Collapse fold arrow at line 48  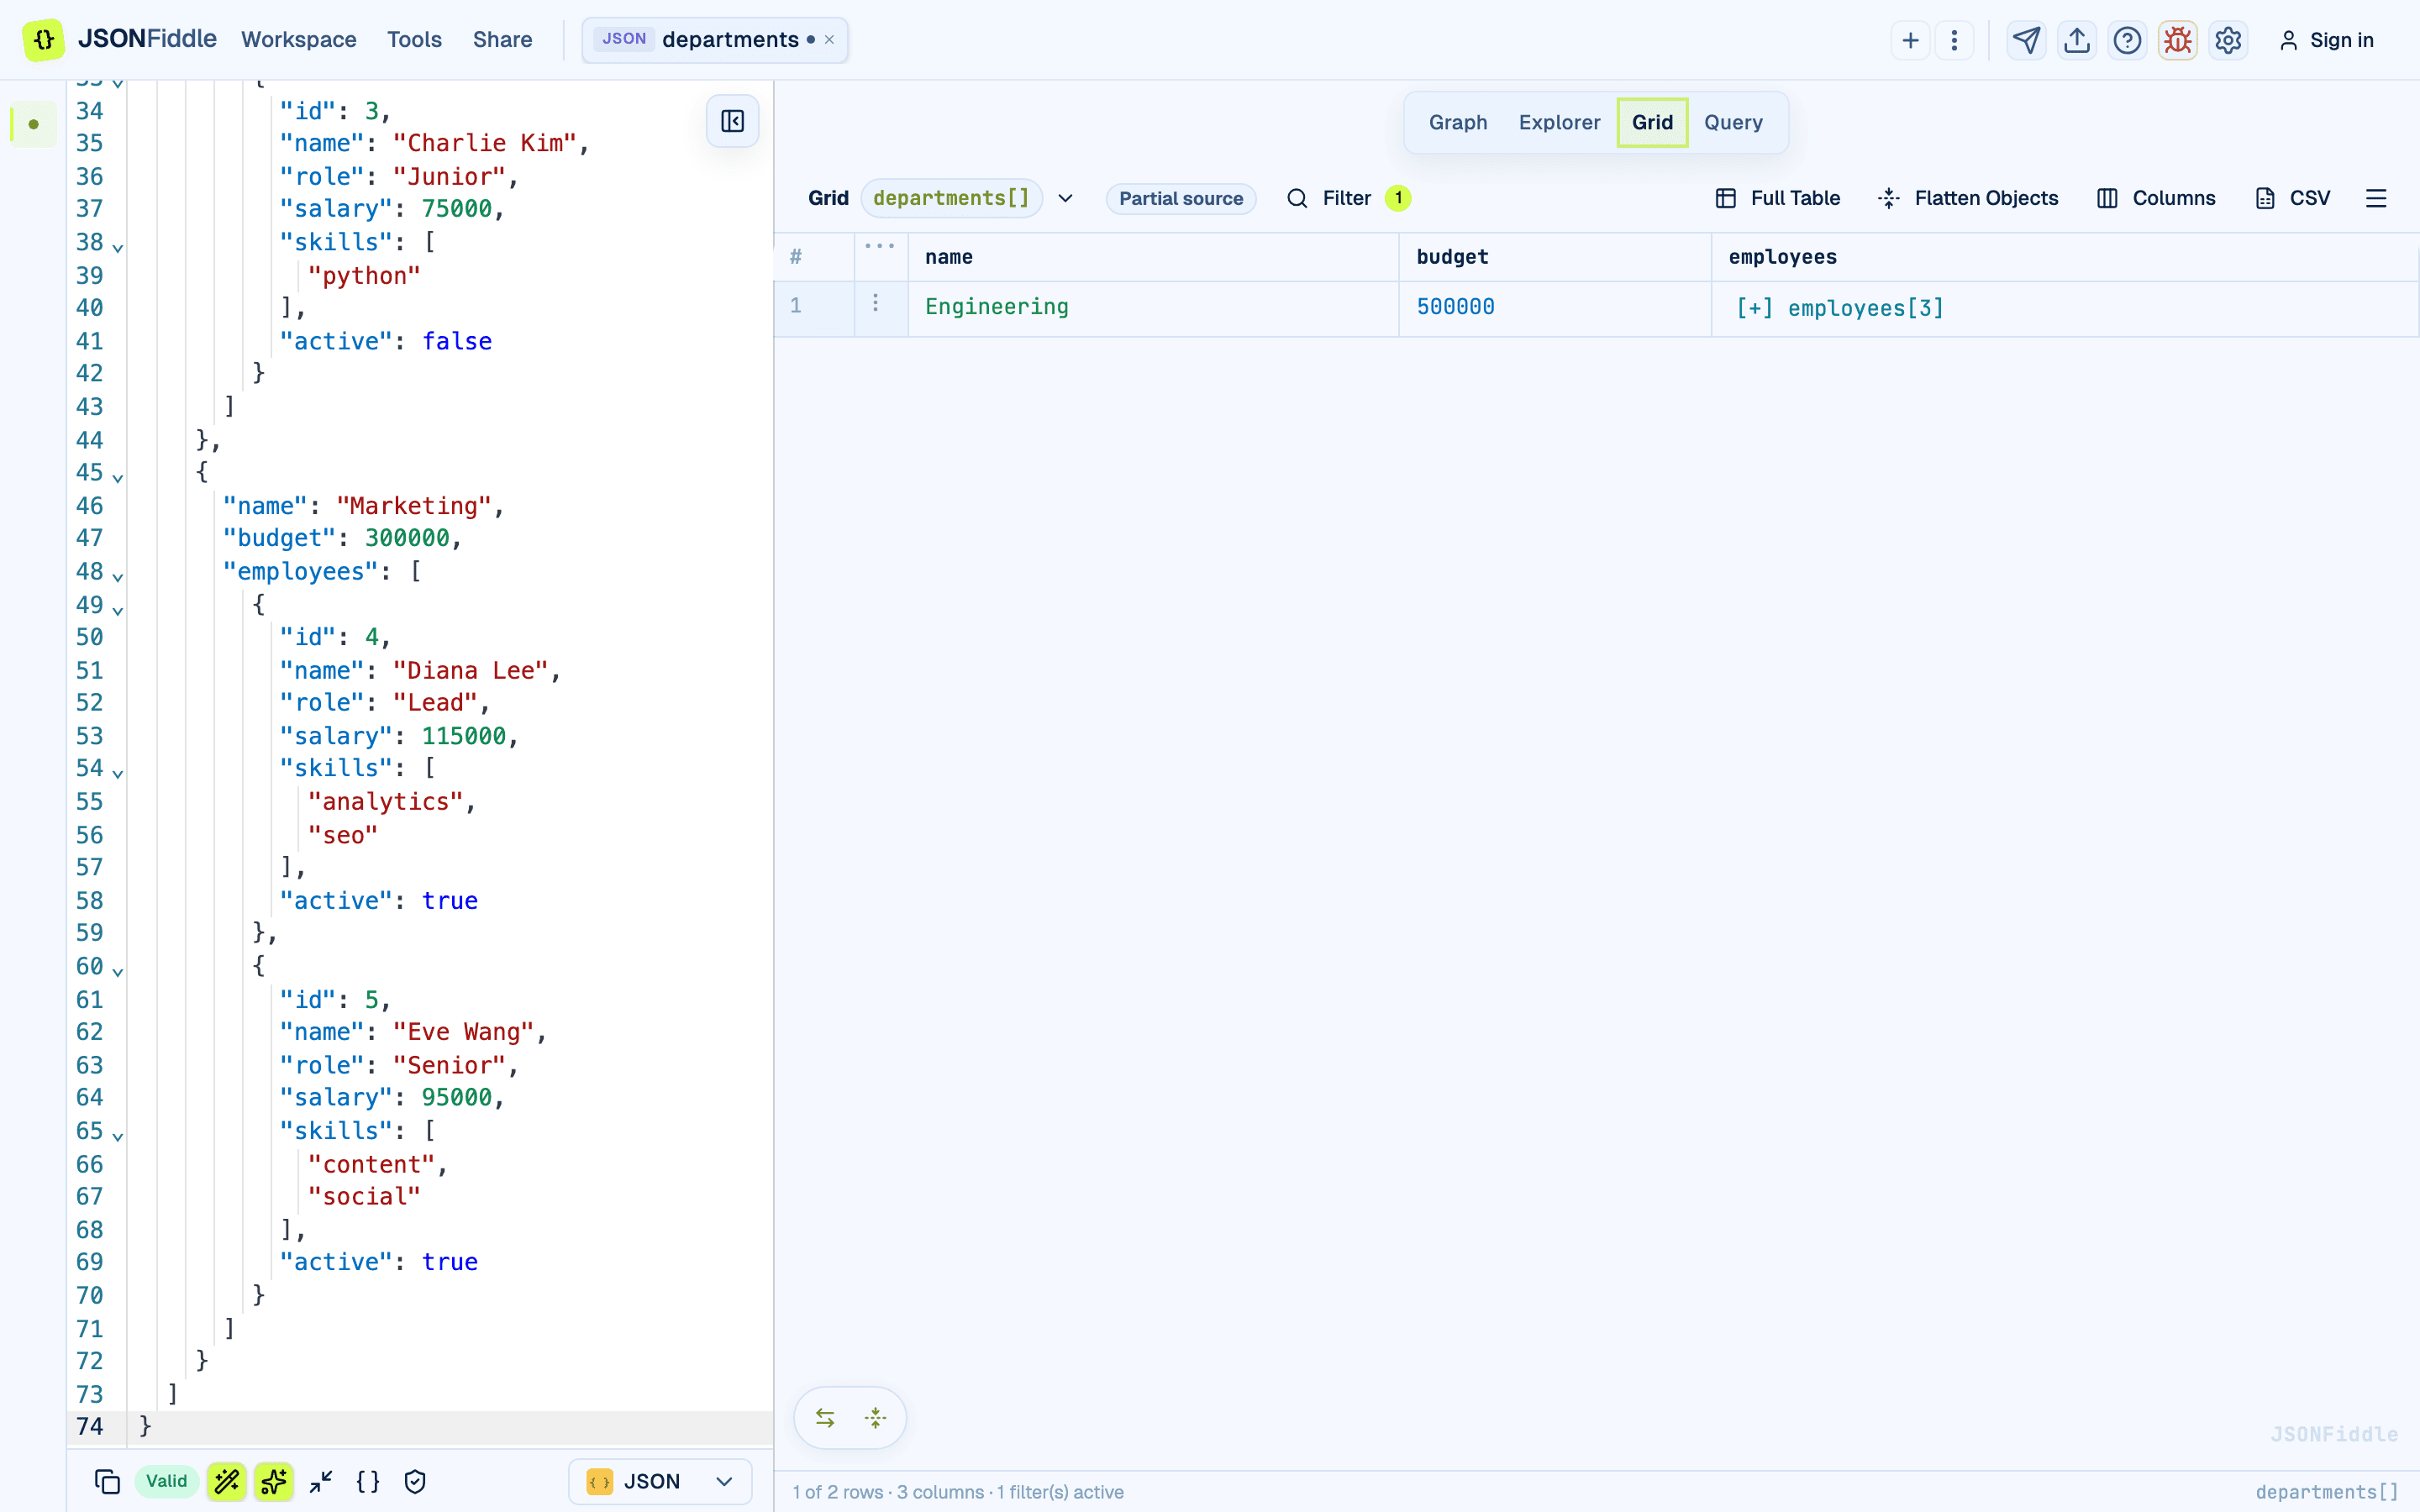point(118,577)
